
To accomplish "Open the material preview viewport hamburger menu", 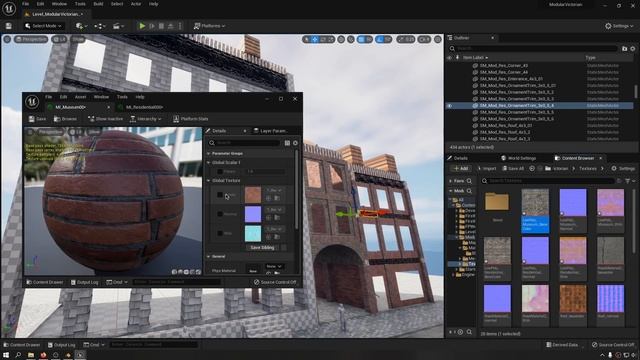I will tap(30, 132).
